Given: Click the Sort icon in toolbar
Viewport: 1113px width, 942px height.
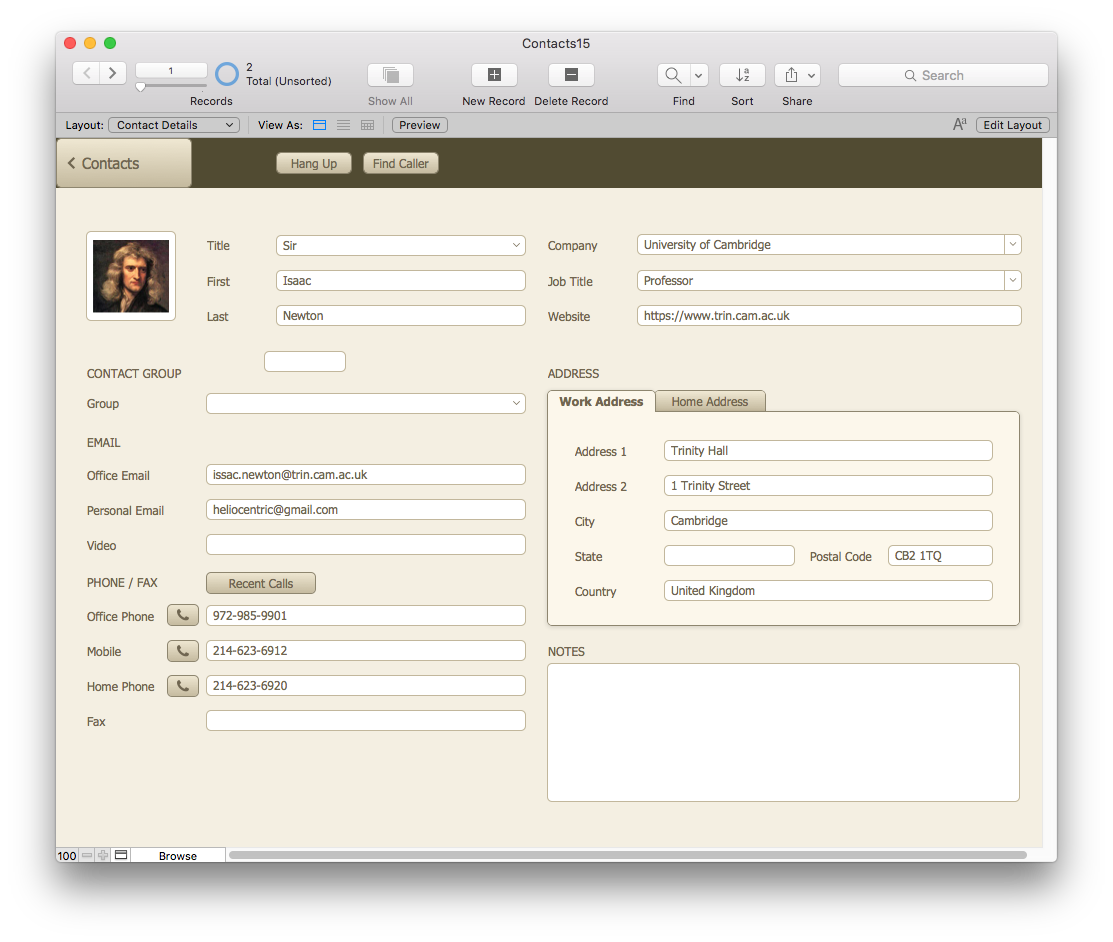Looking at the screenshot, I should point(742,75).
